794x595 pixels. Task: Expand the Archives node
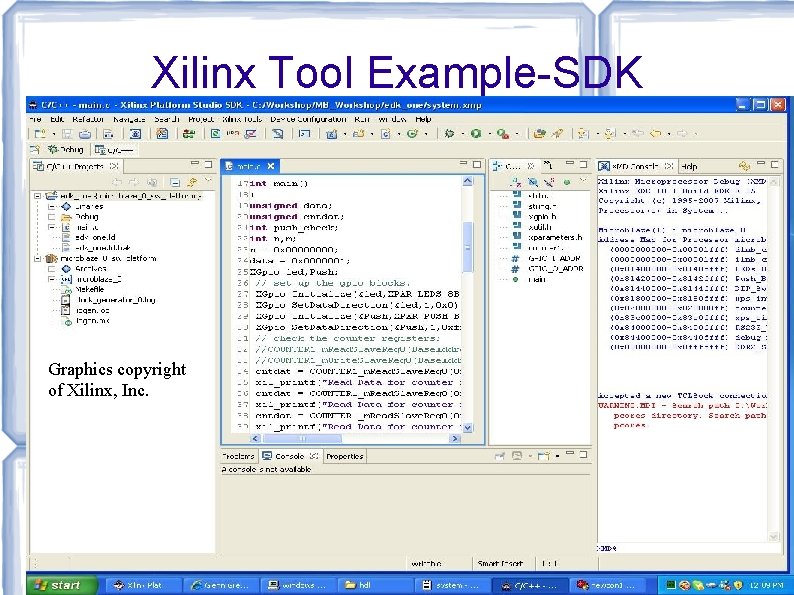52,269
